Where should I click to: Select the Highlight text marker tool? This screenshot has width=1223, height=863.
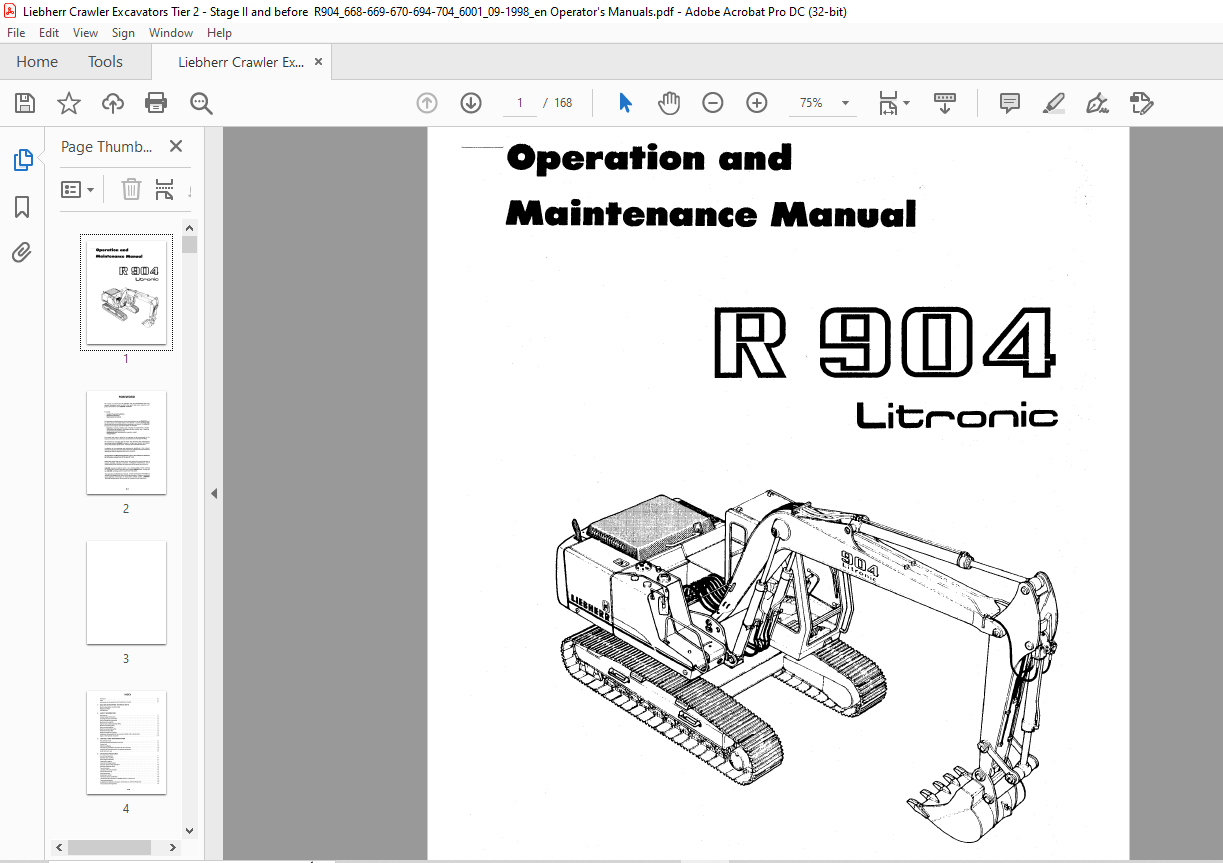pos(1054,103)
